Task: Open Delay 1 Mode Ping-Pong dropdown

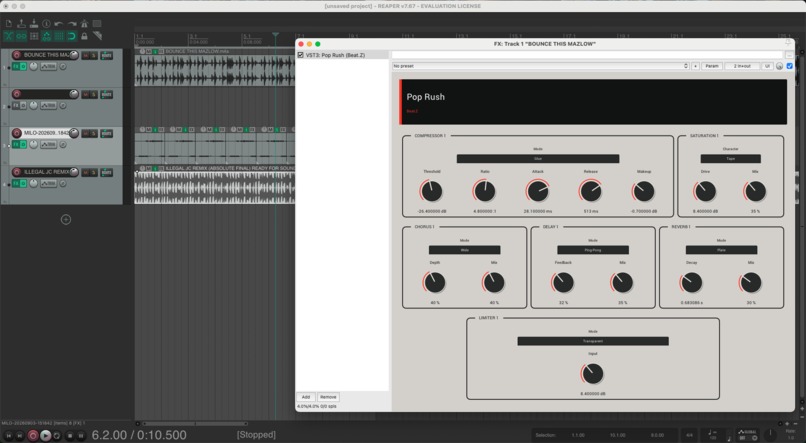Action: click(x=593, y=250)
